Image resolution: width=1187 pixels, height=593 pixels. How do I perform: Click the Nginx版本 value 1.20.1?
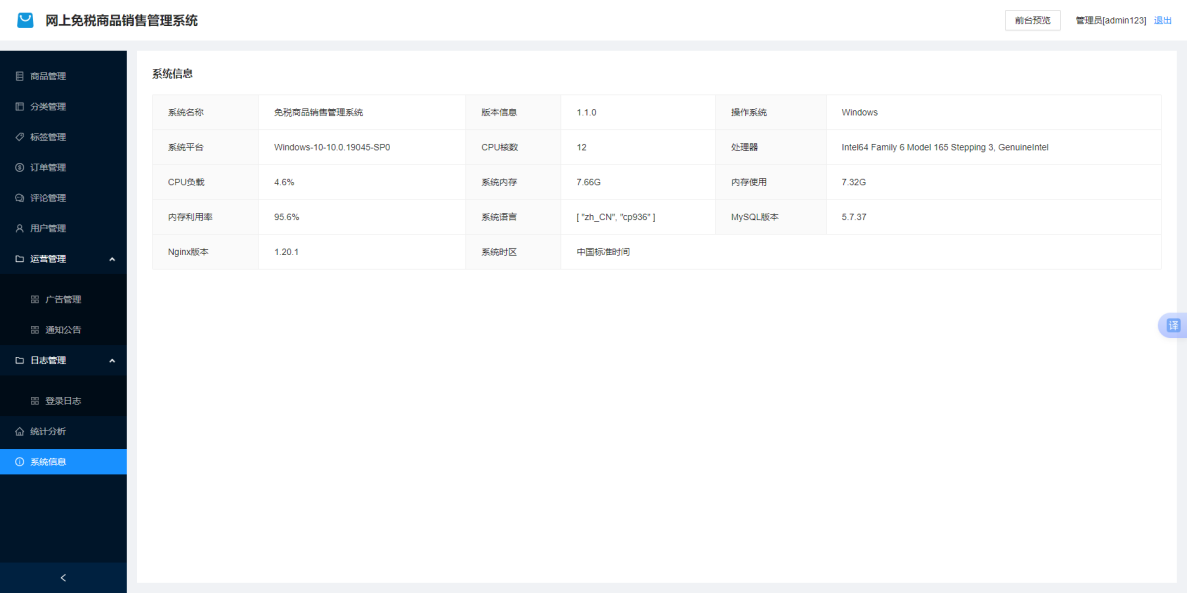pyautogui.click(x=286, y=251)
